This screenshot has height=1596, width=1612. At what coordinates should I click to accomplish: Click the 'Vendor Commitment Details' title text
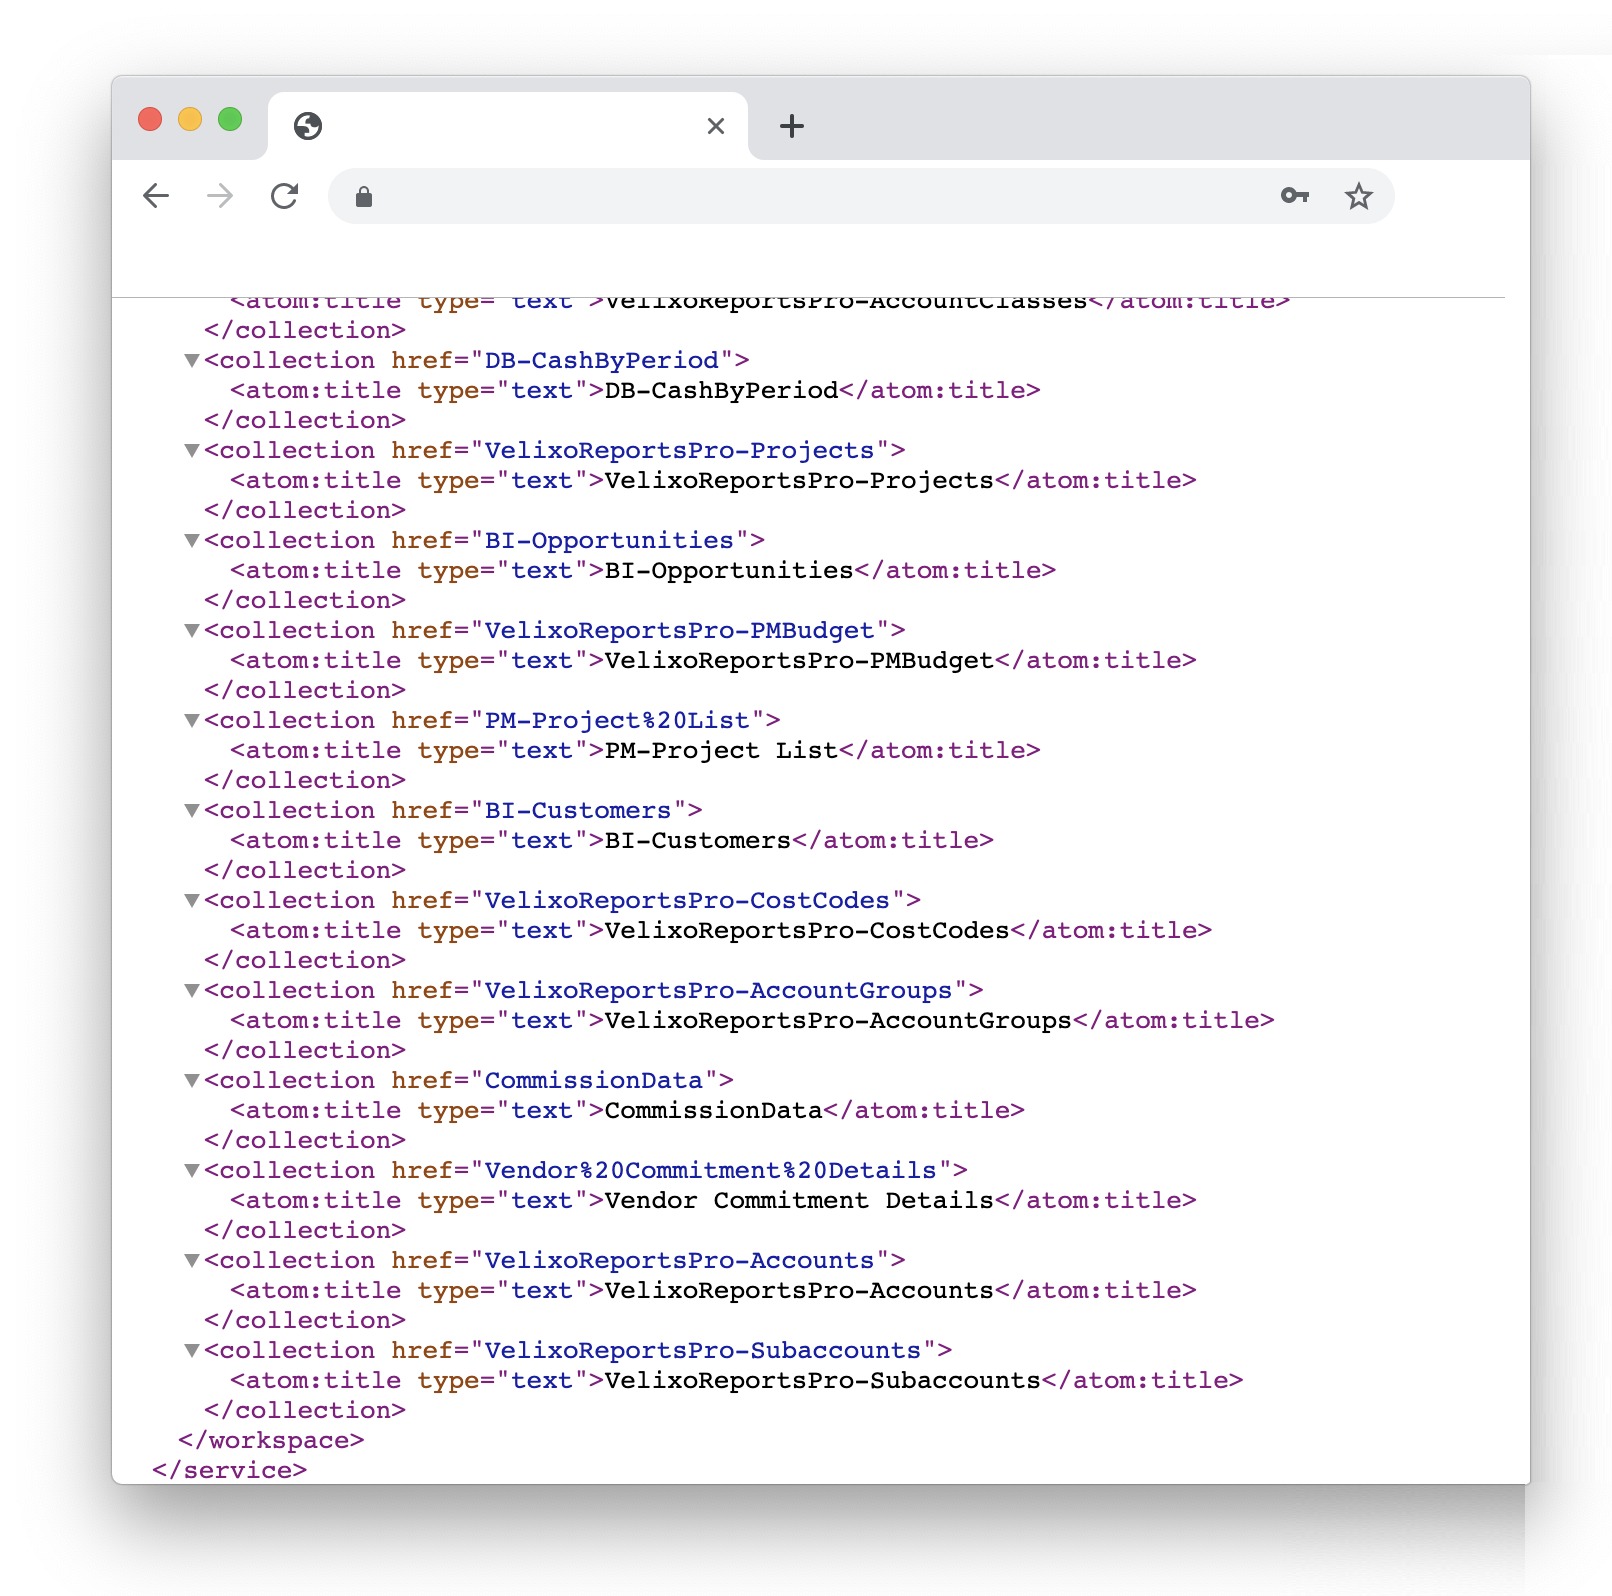800,1200
